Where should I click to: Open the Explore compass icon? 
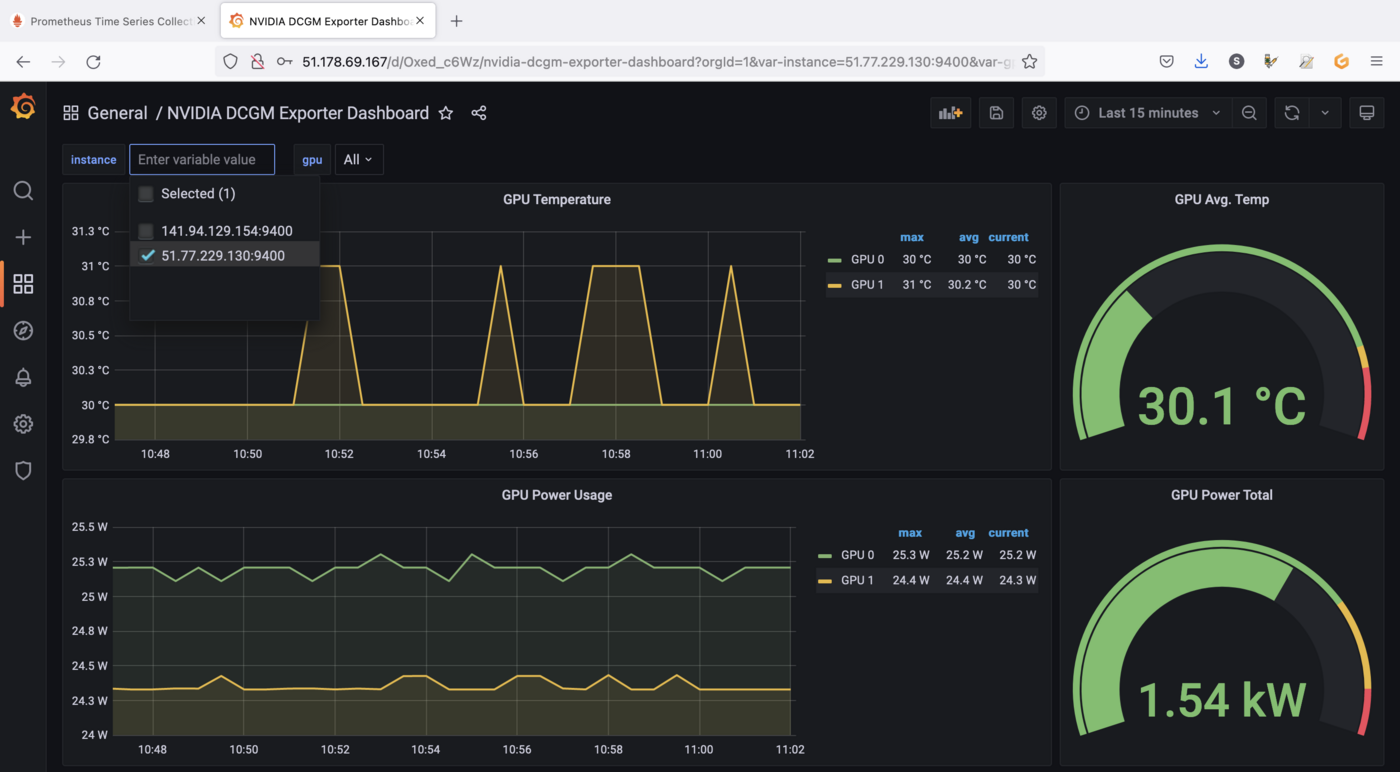click(x=23, y=330)
